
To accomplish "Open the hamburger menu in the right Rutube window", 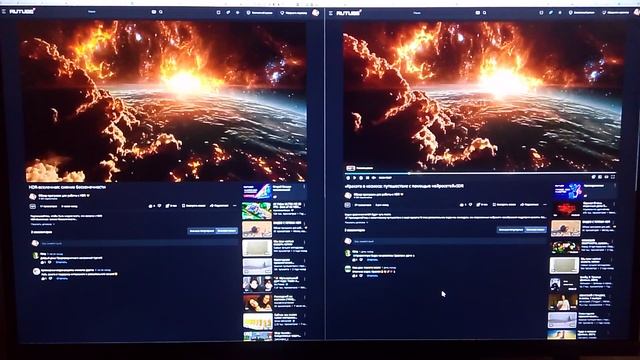I will pyautogui.click(x=331, y=13).
